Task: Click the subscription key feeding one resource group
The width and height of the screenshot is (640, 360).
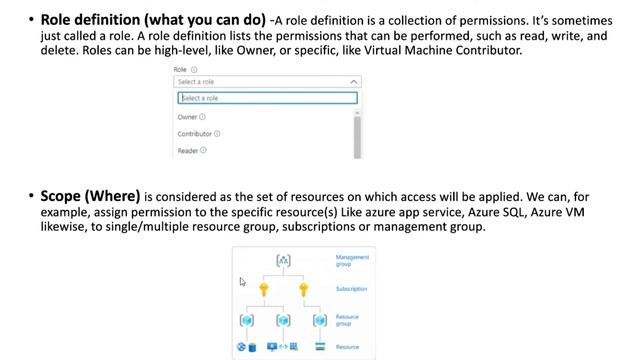Action: [303, 289]
